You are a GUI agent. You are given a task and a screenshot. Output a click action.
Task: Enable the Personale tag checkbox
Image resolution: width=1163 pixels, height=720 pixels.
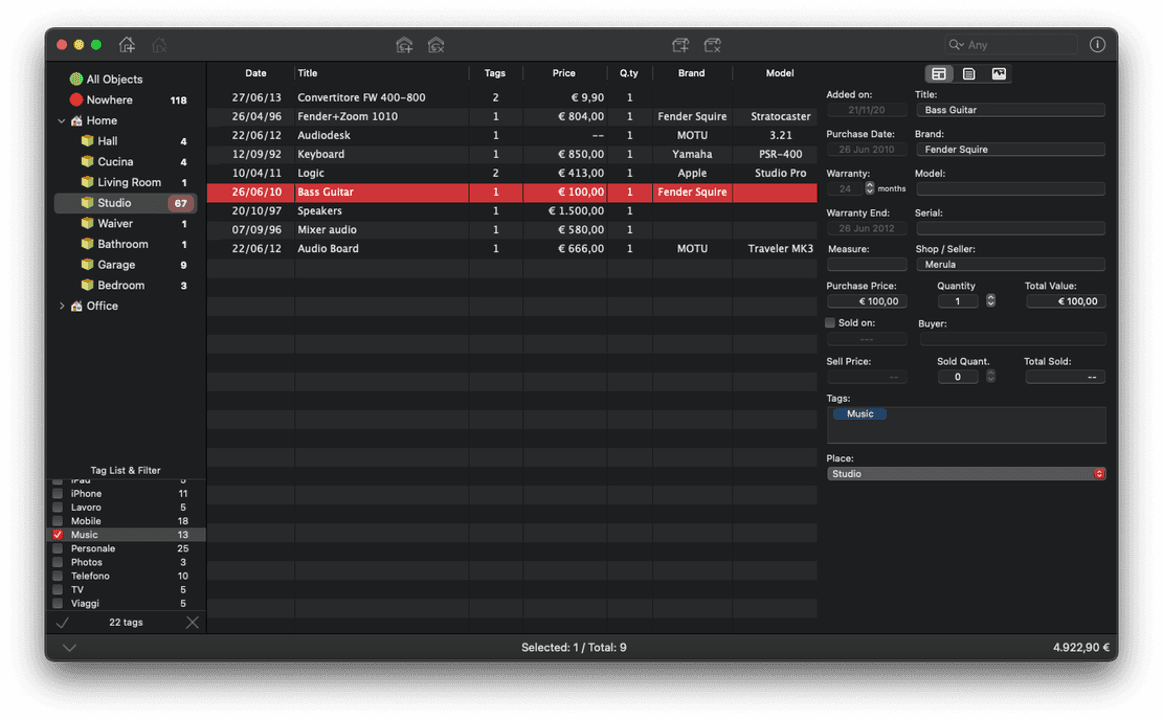[x=58, y=549]
